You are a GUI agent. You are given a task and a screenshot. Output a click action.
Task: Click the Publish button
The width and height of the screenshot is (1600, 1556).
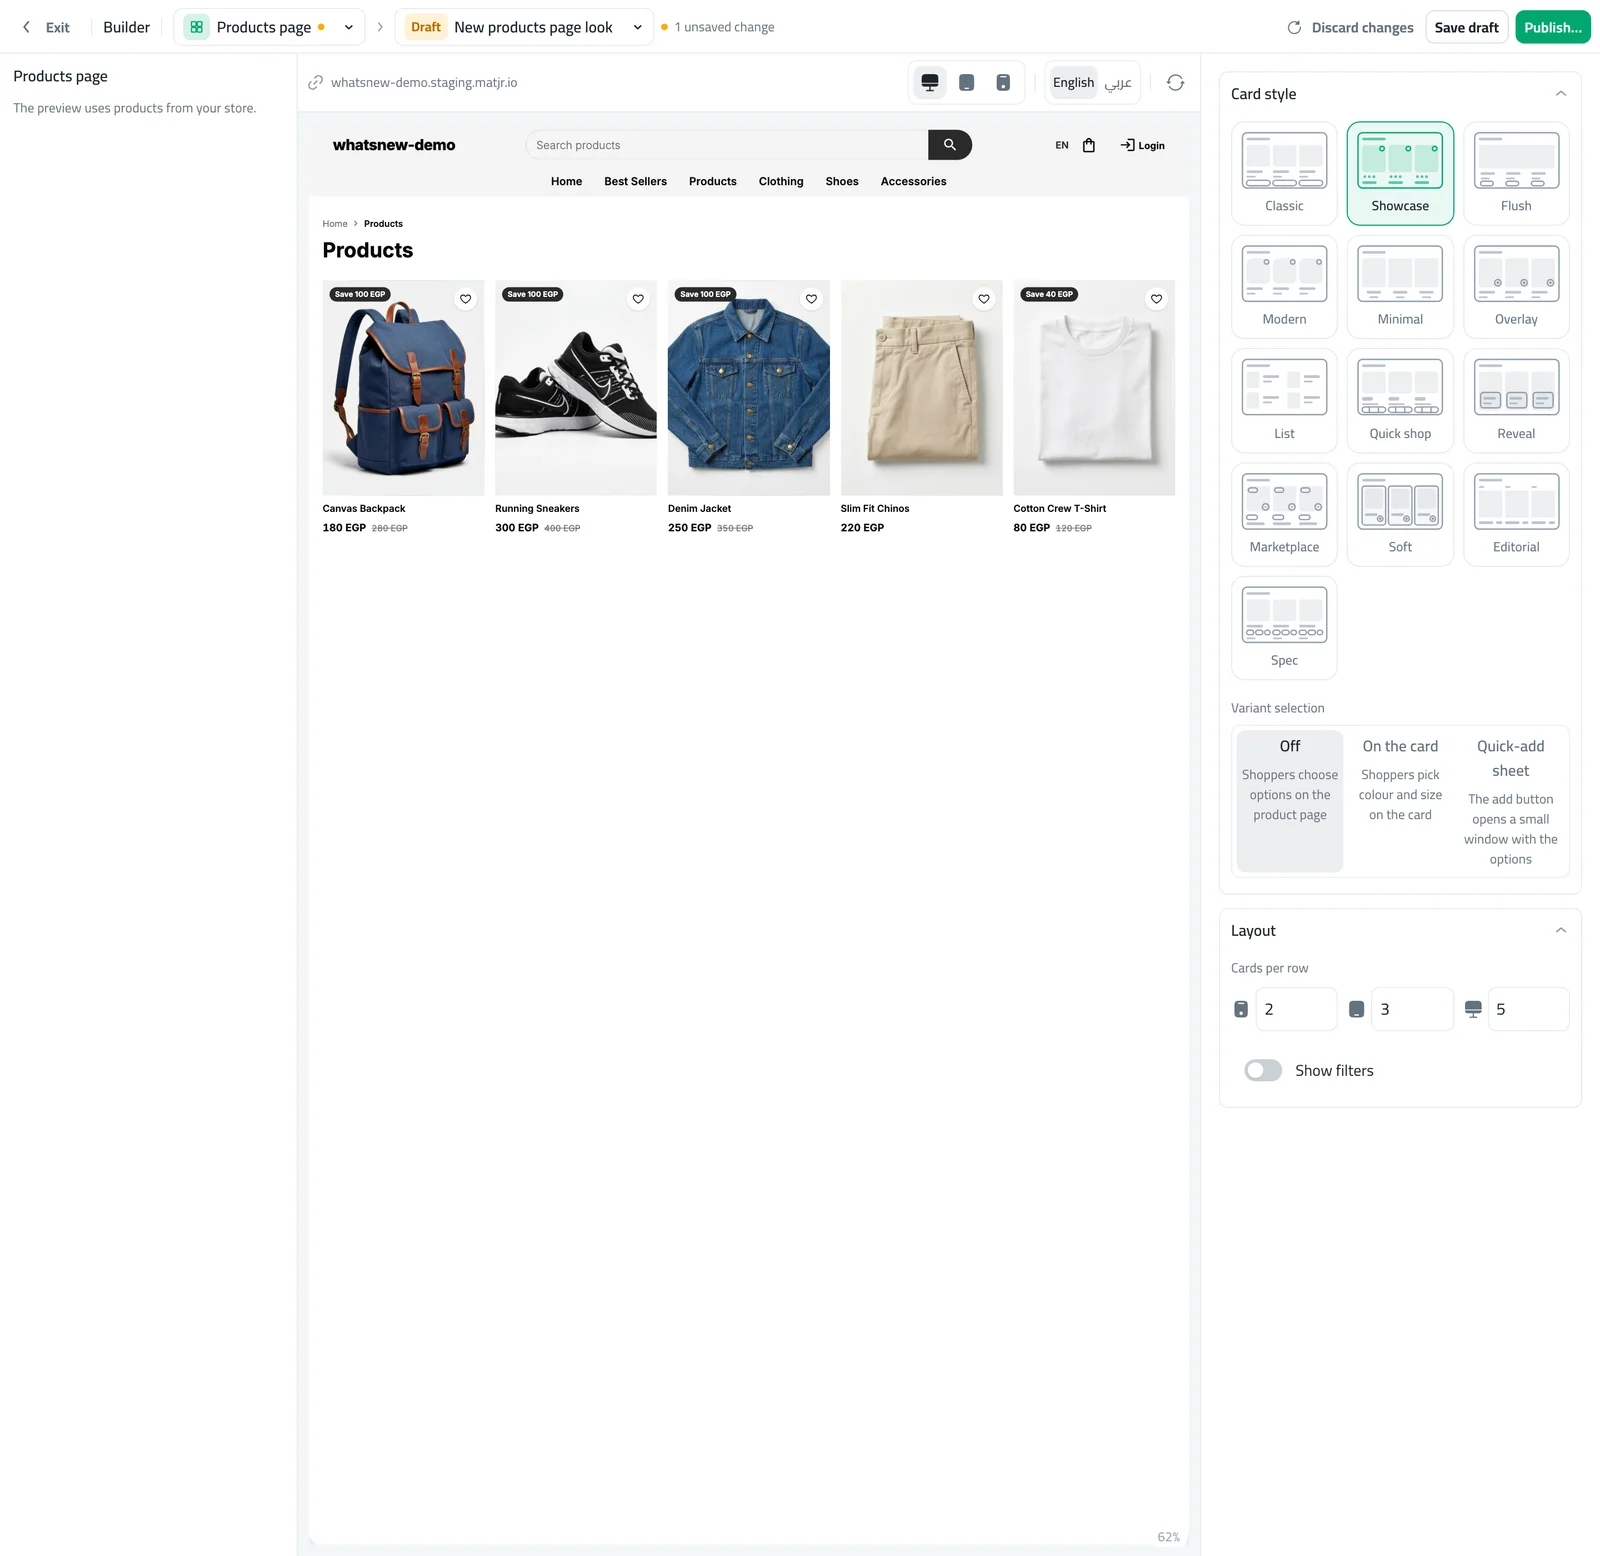coord(1553,28)
